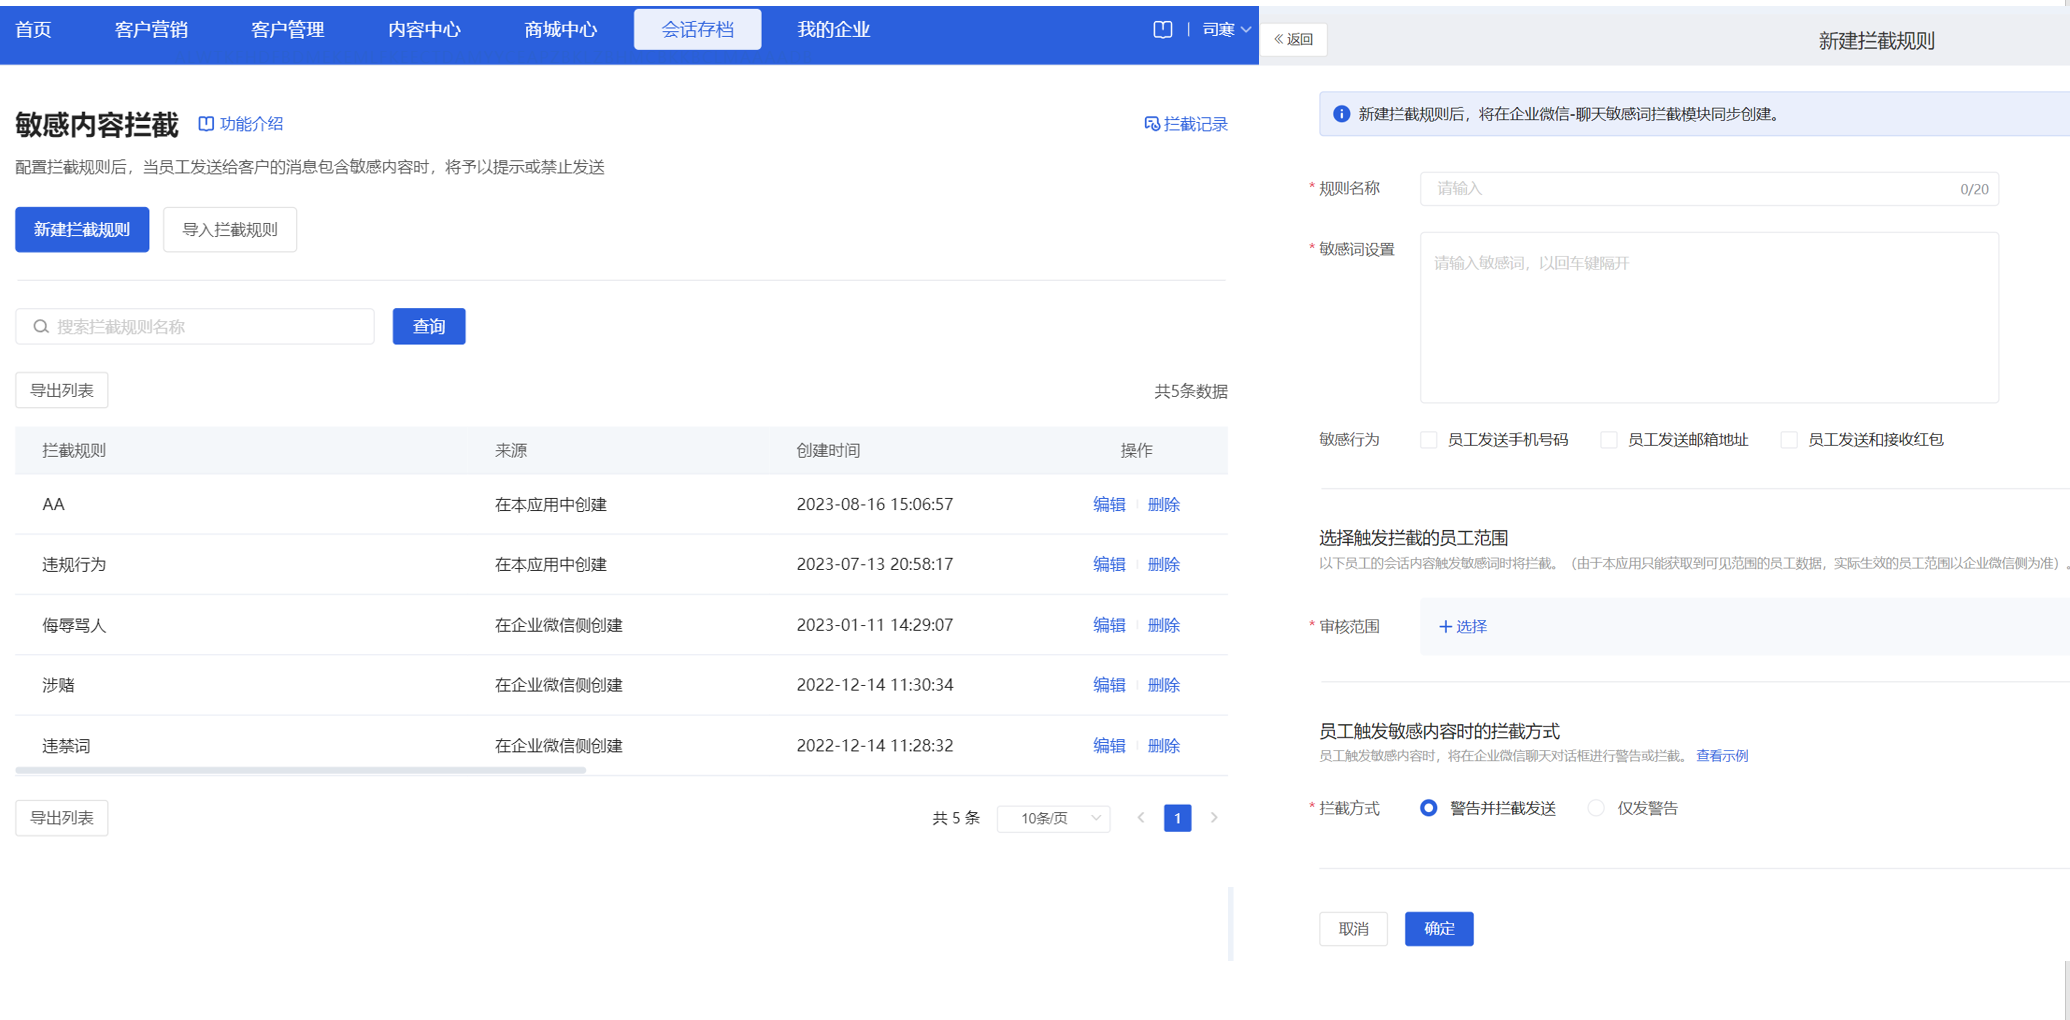Edit the 违禁词 rule
Viewport: 2070px width, 1020px height.
[x=1109, y=746]
